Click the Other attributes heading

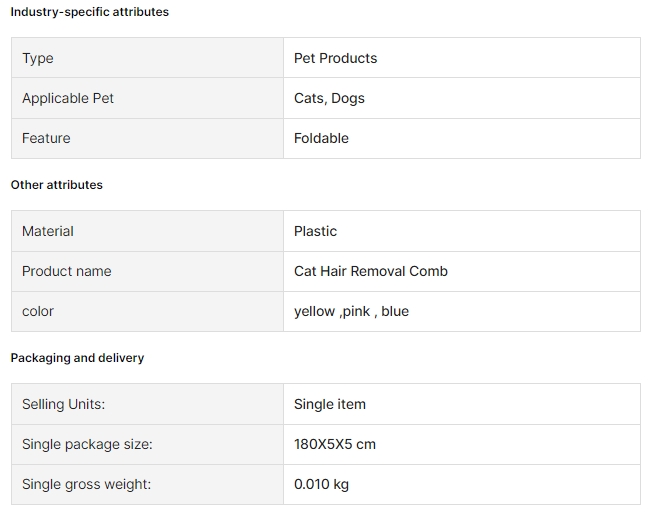pos(57,185)
